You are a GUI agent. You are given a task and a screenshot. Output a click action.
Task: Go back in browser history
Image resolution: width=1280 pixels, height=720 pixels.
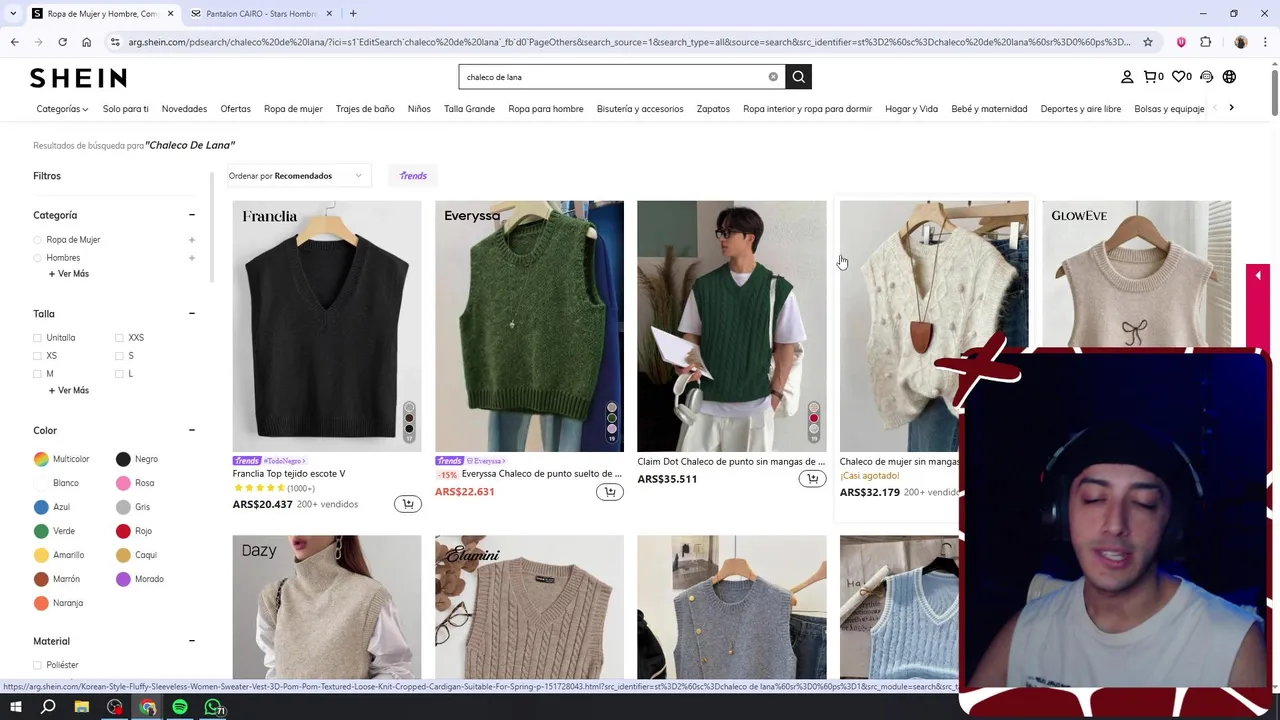14,42
